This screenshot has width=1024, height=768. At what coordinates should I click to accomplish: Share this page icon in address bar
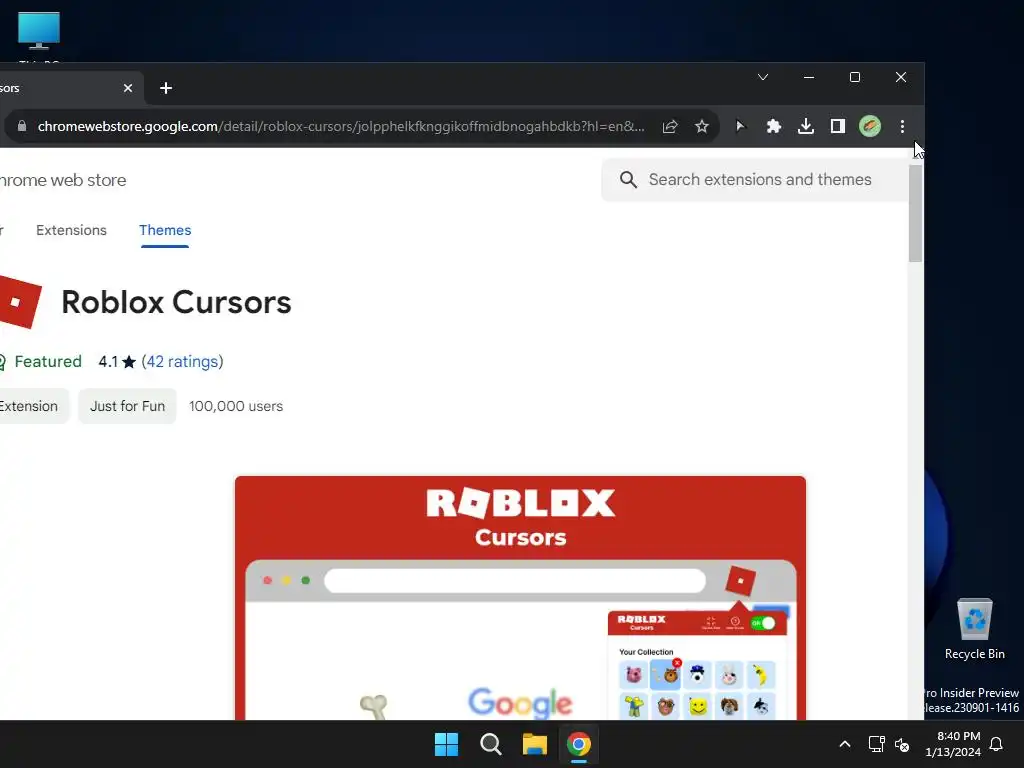pos(670,126)
